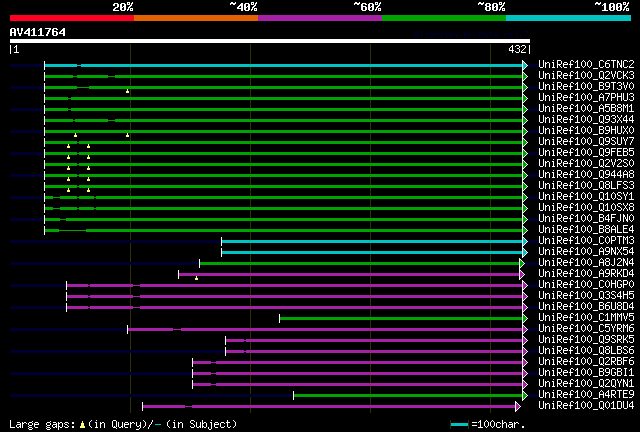Click the purple alignment bar of C5YRM6
Screen dimensions: 640x432
pyautogui.click(x=325, y=330)
